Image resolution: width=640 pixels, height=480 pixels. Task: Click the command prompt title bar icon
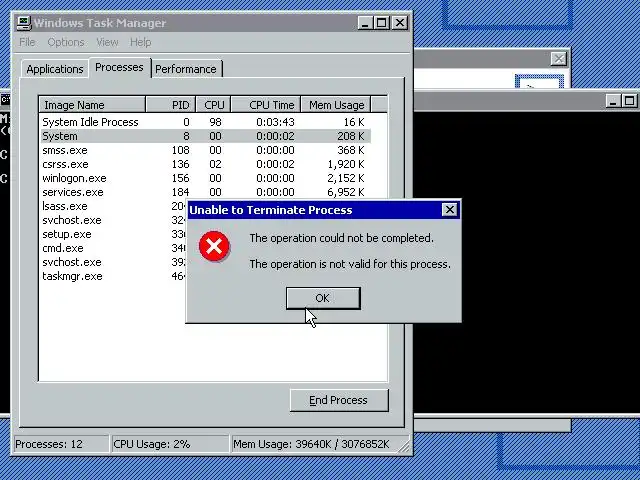pos(5,100)
